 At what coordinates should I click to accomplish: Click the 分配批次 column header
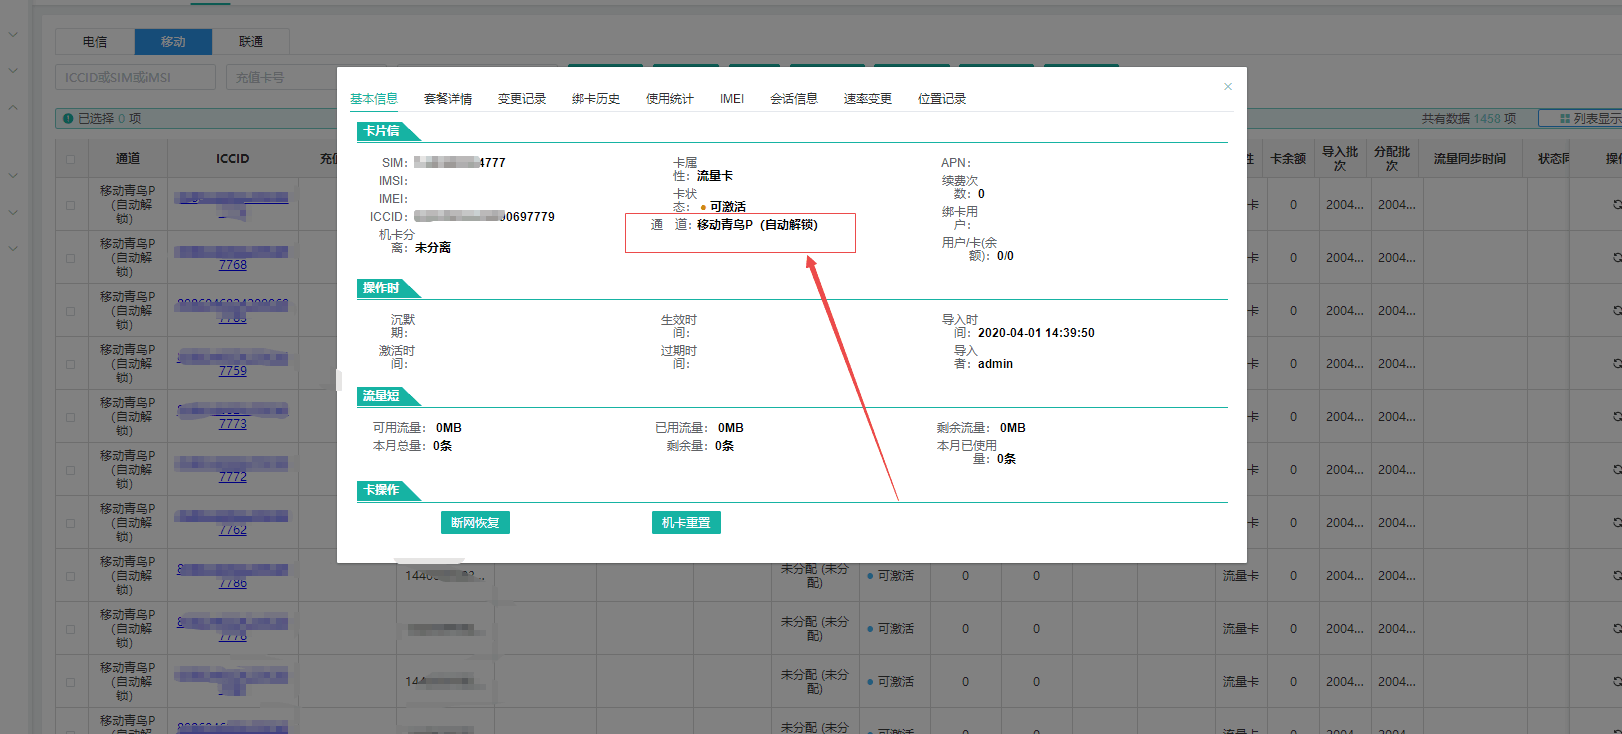pos(1392,159)
